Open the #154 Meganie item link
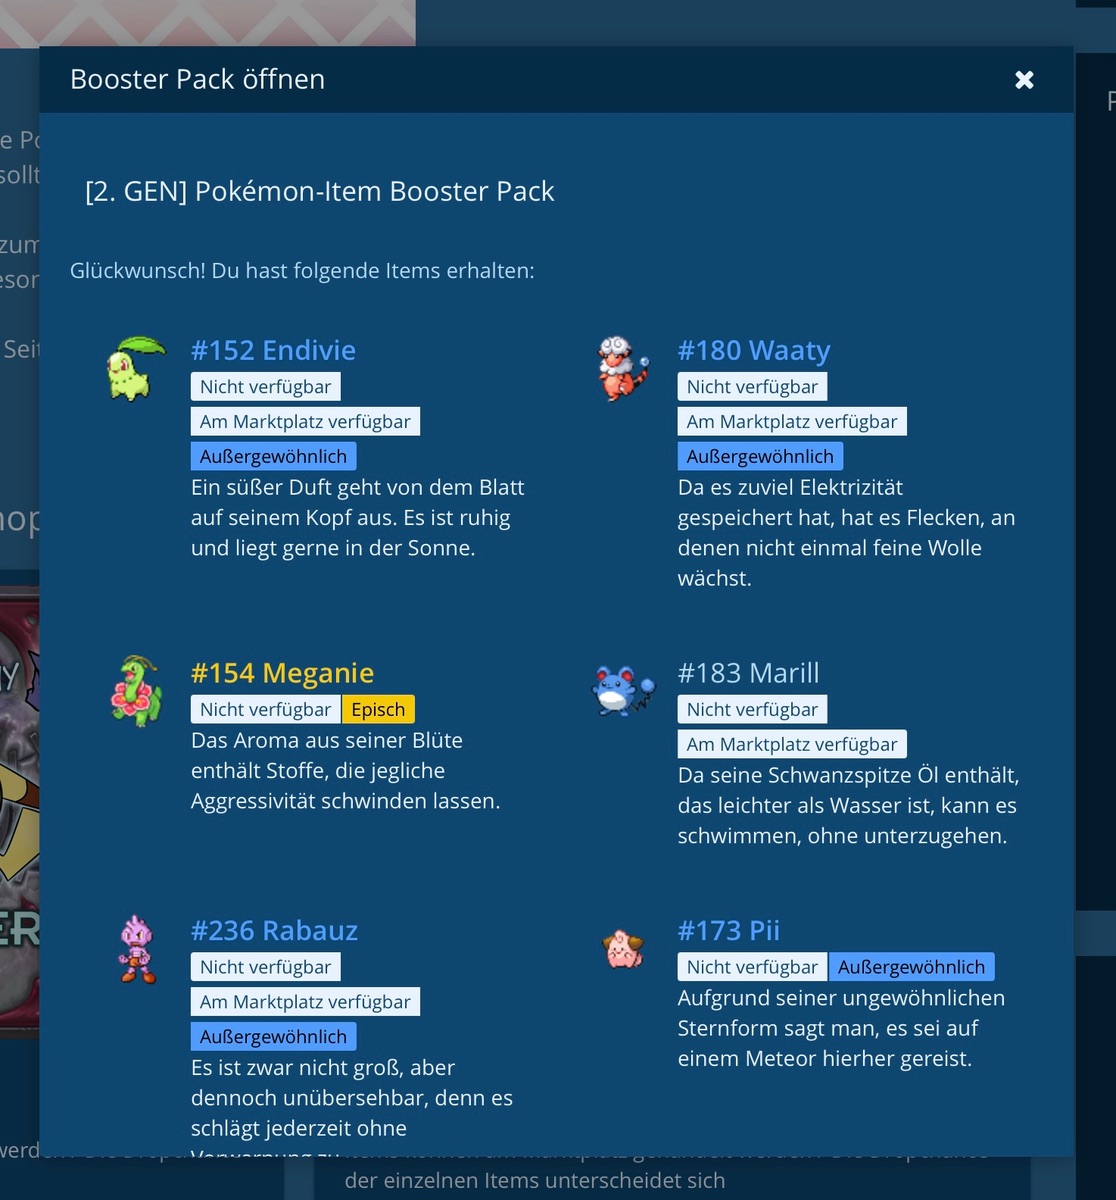This screenshot has height=1200, width=1116. pos(282,673)
